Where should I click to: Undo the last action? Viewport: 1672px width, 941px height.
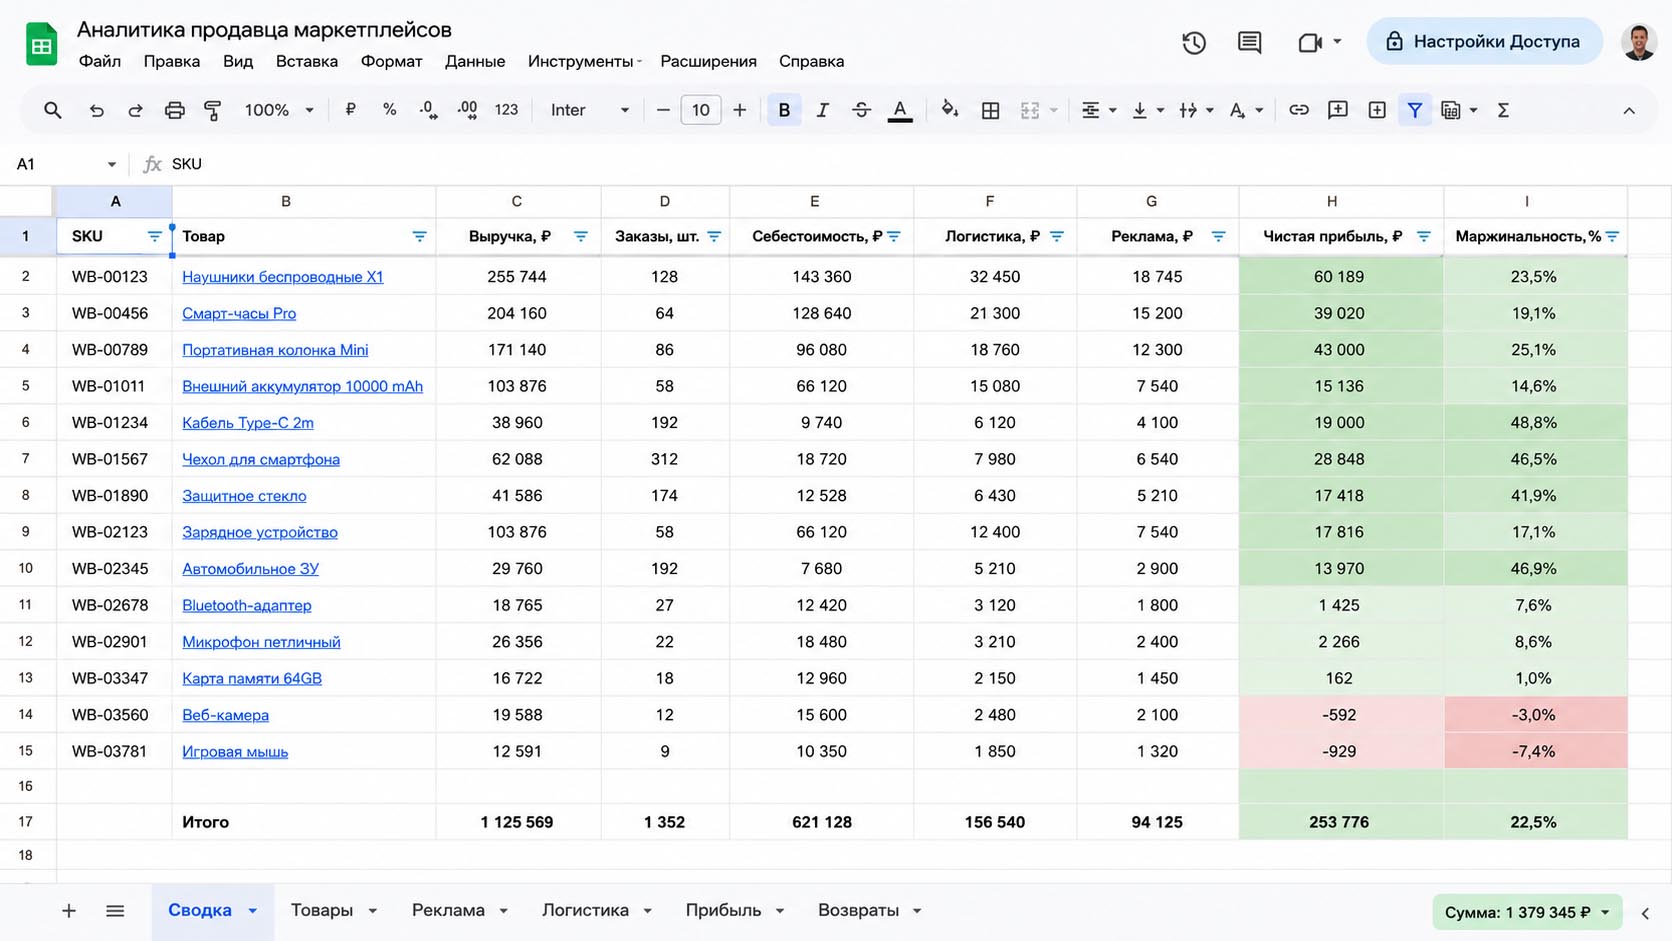[96, 110]
